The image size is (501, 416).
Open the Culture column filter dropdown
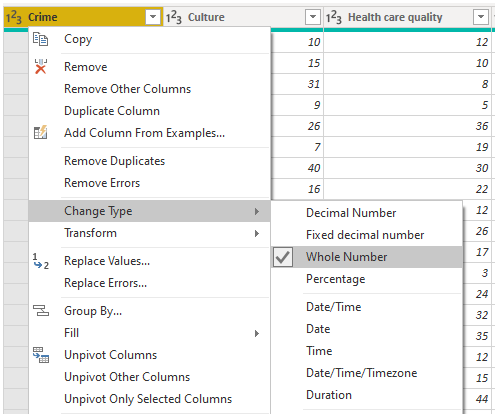pos(313,17)
